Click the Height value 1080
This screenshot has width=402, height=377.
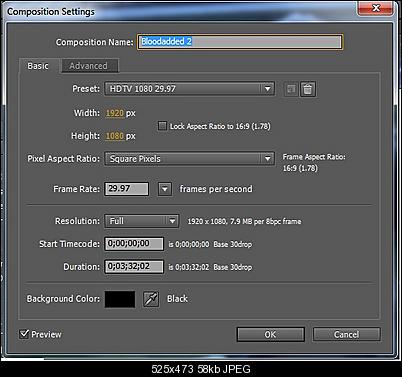(x=115, y=136)
